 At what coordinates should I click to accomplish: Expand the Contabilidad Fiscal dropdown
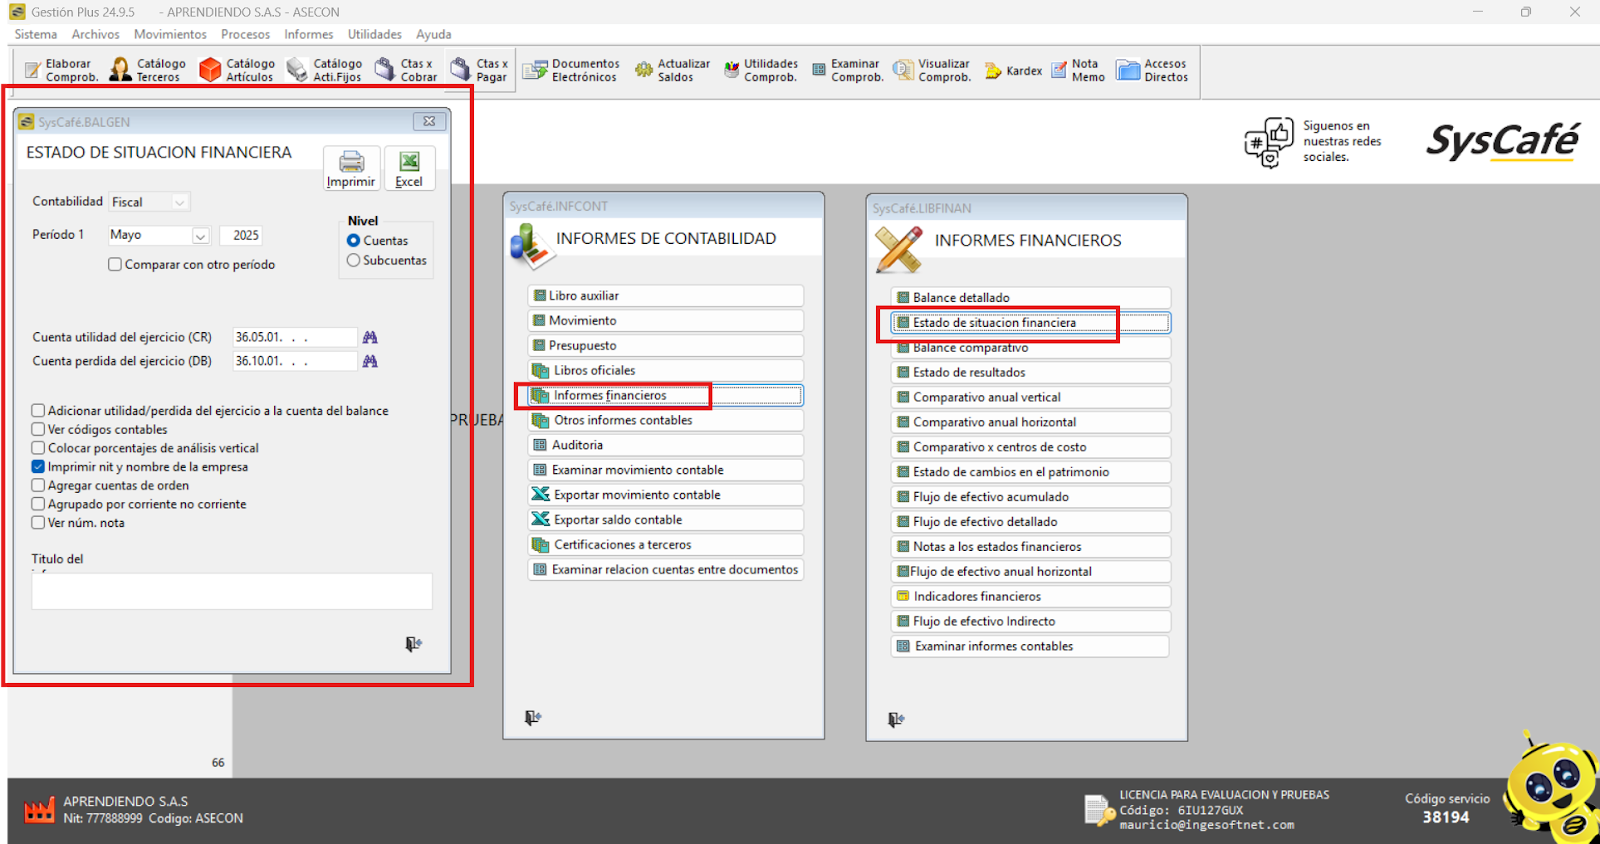[179, 203]
